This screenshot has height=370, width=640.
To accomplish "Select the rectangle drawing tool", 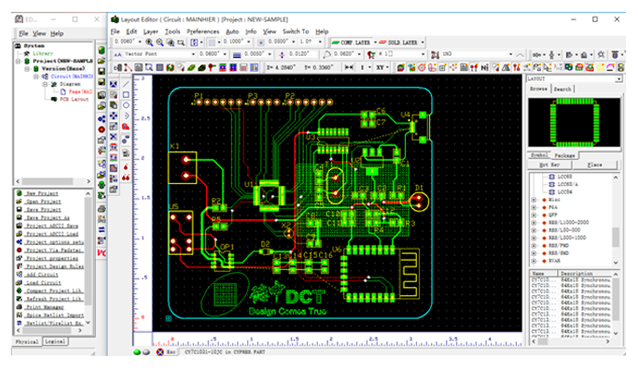I will 126,95.
